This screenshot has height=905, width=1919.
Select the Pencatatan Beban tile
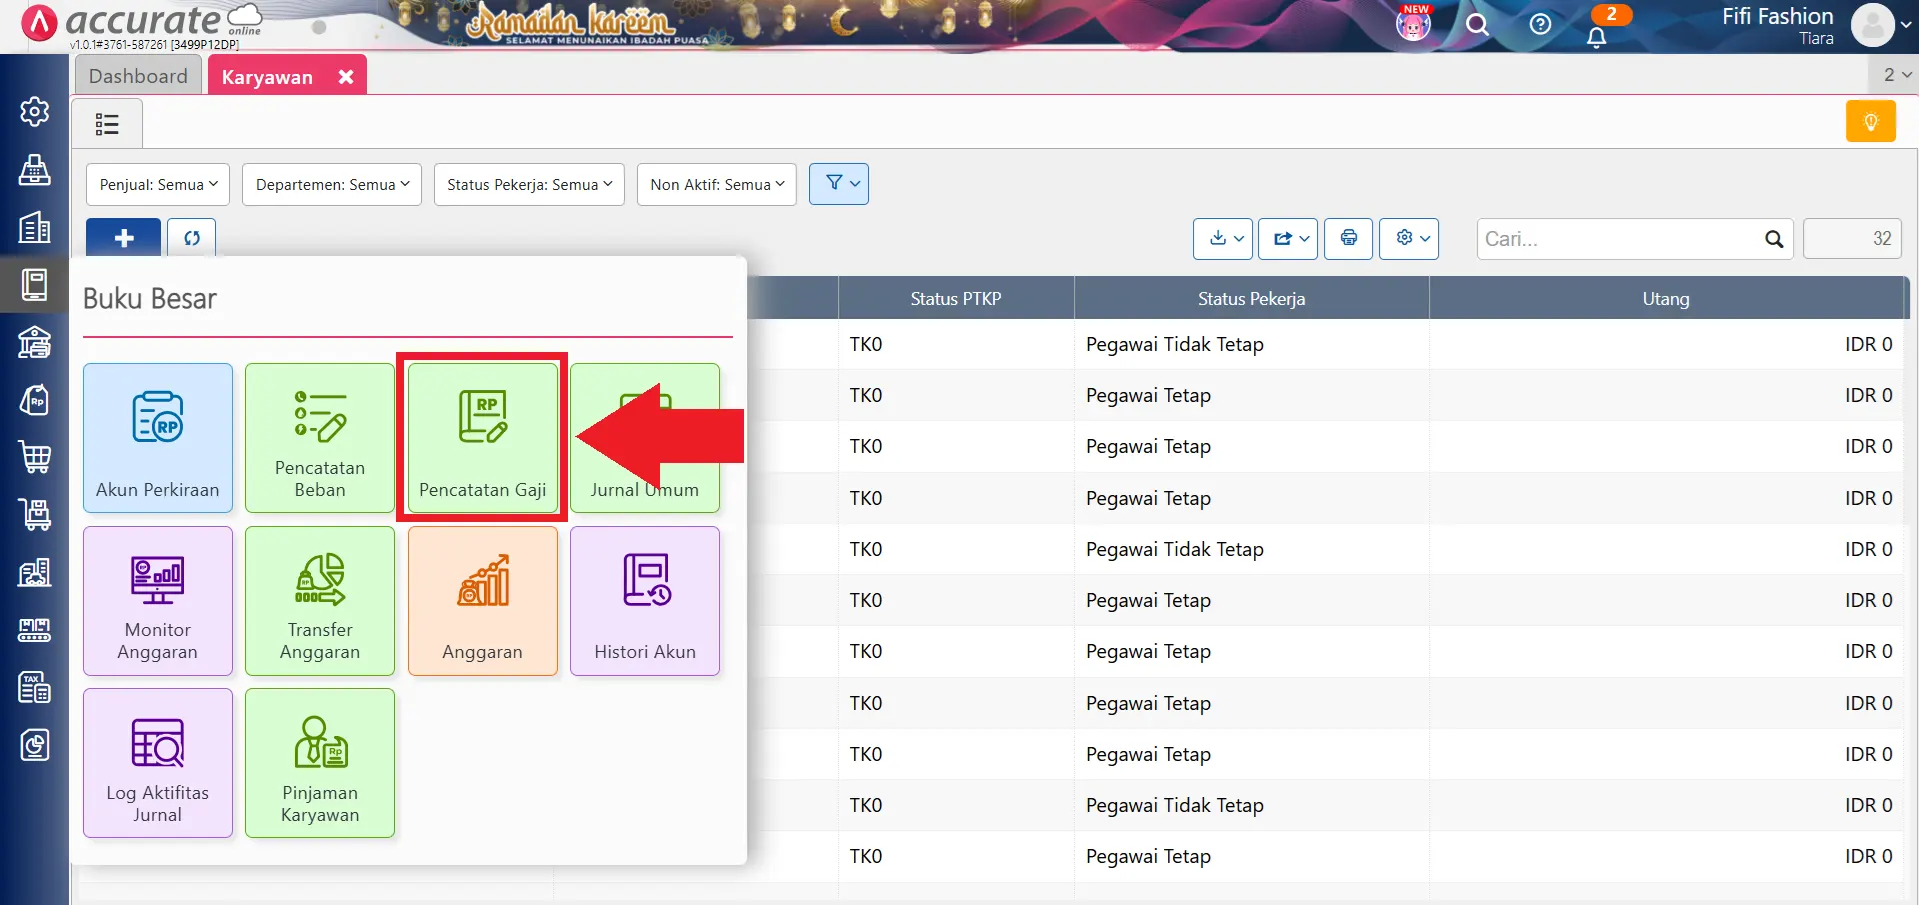[320, 438]
